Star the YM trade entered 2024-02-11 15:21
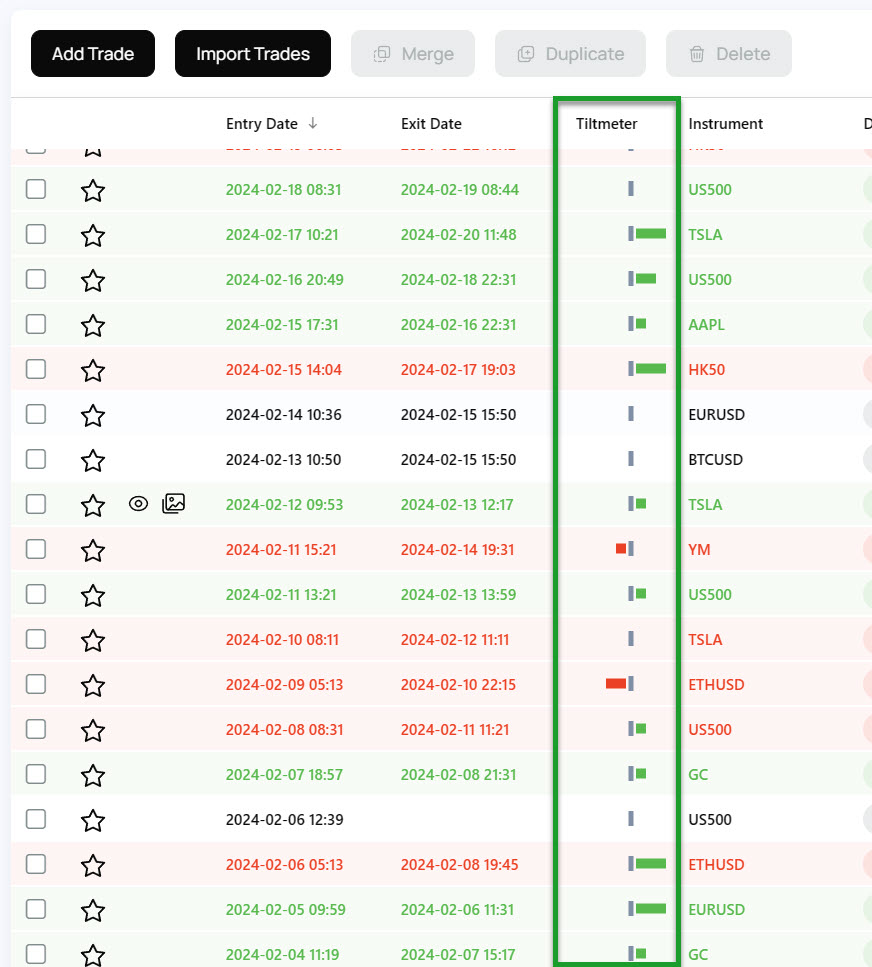Viewport: 872px width, 967px height. tap(93, 550)
